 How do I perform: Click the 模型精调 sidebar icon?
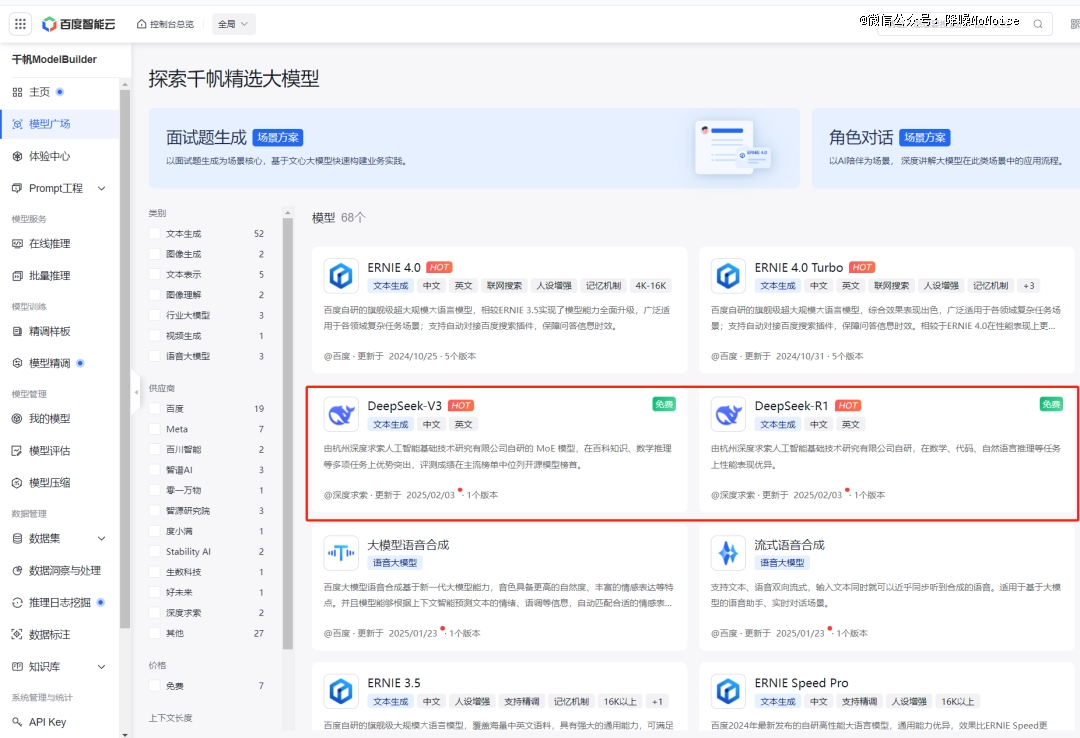pyautogui.click(x=17, y=363)
